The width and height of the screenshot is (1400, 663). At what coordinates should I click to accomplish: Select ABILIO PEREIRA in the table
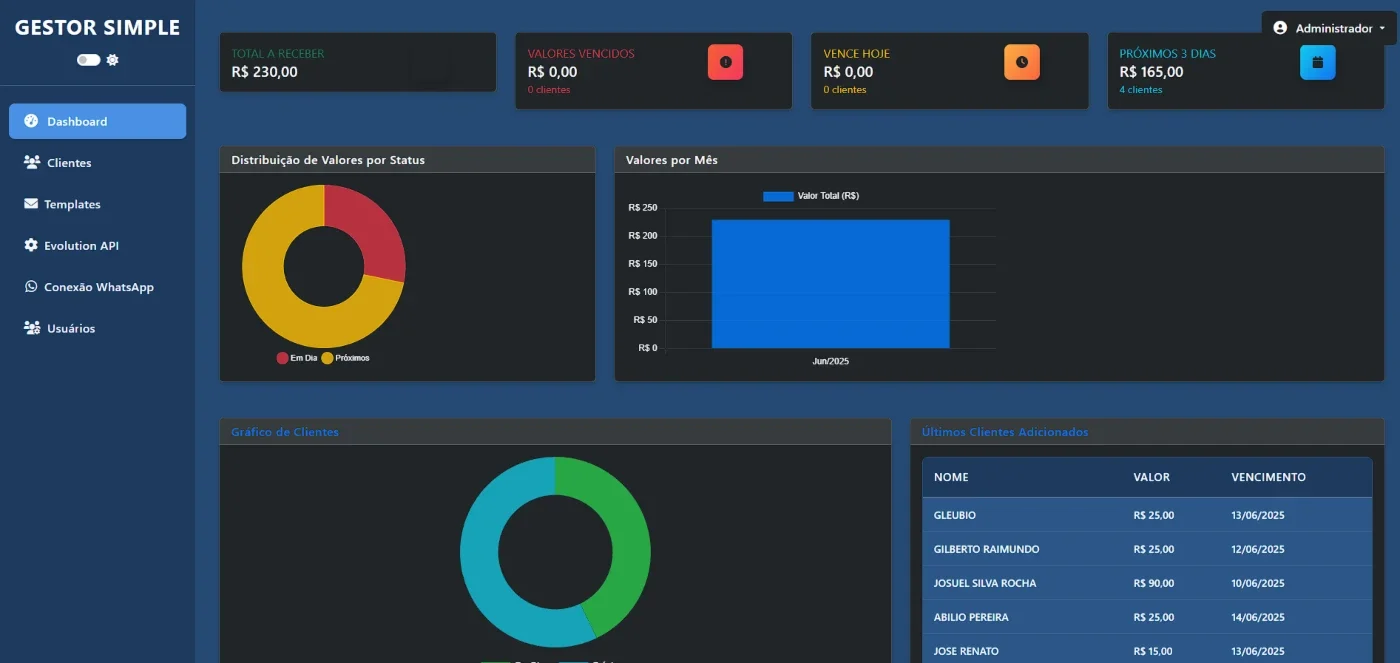971,617
